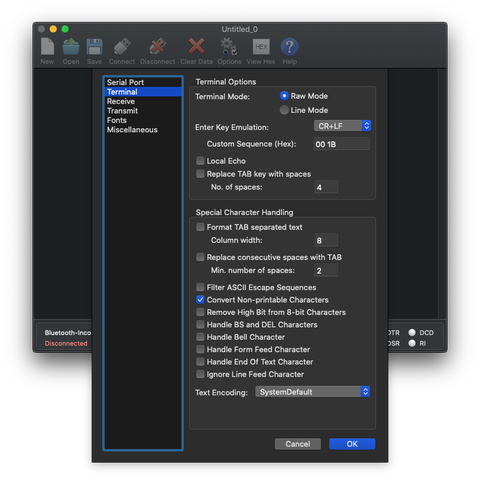Screen dimensions: 480x478
Task: Click Column width input field
Action: pyautogui.click(x=326, y=240)
